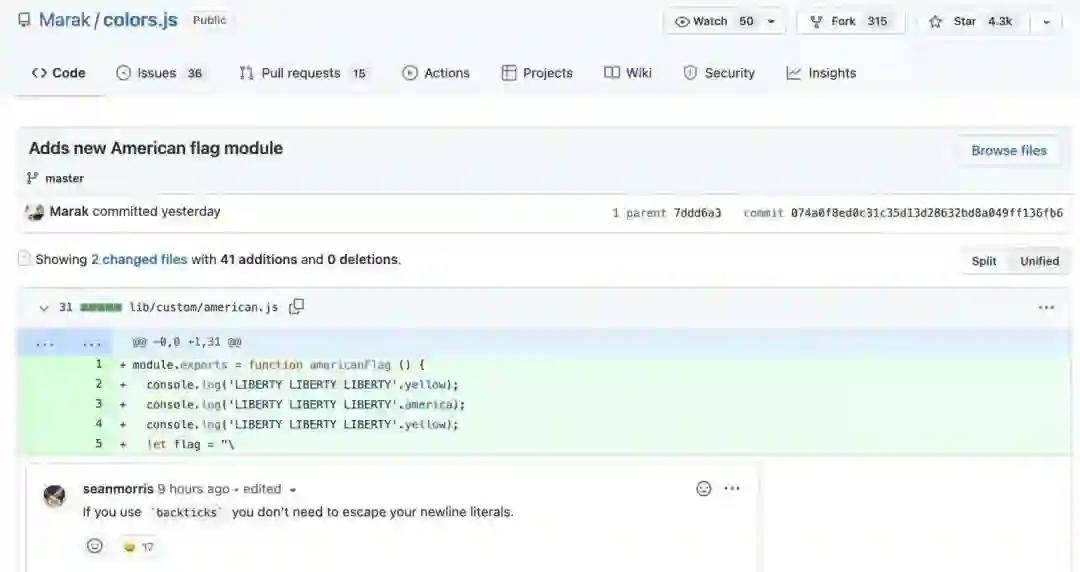Open file options menu for american.js

click(x=1046, y=307)
